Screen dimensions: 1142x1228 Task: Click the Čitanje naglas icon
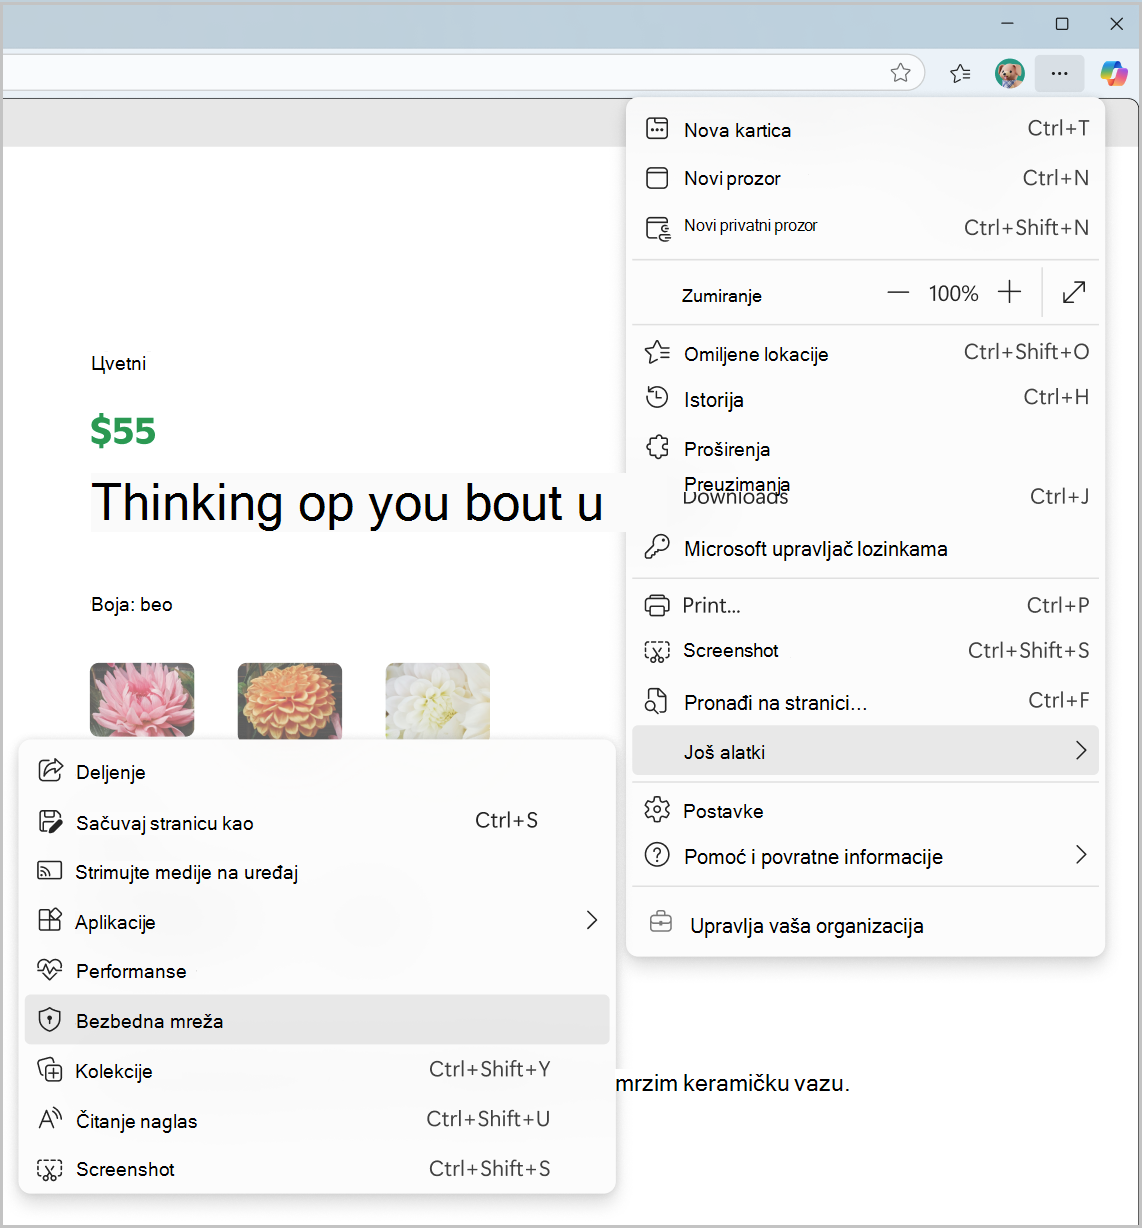pyautogui.click(x=50, y=1119)
